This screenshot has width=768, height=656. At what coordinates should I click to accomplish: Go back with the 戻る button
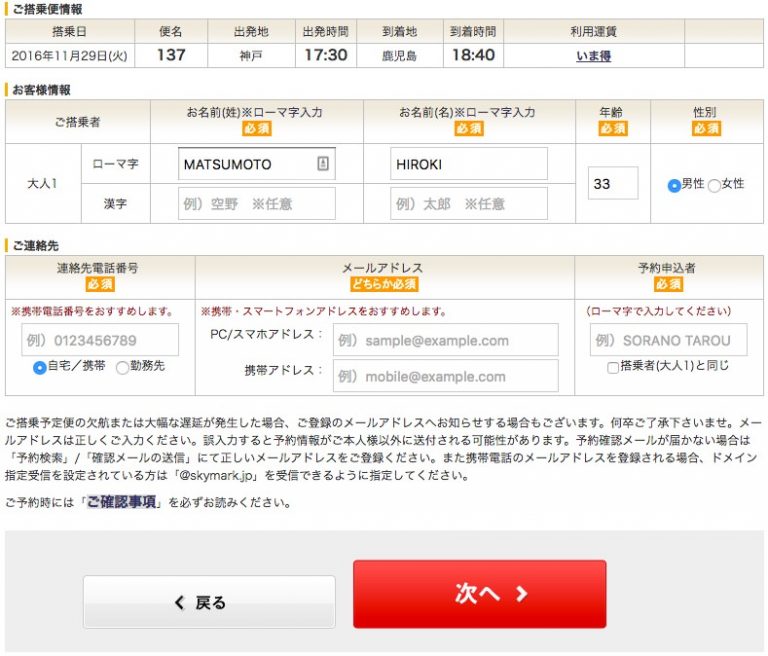pyautogui.click(x=209, y=602)
